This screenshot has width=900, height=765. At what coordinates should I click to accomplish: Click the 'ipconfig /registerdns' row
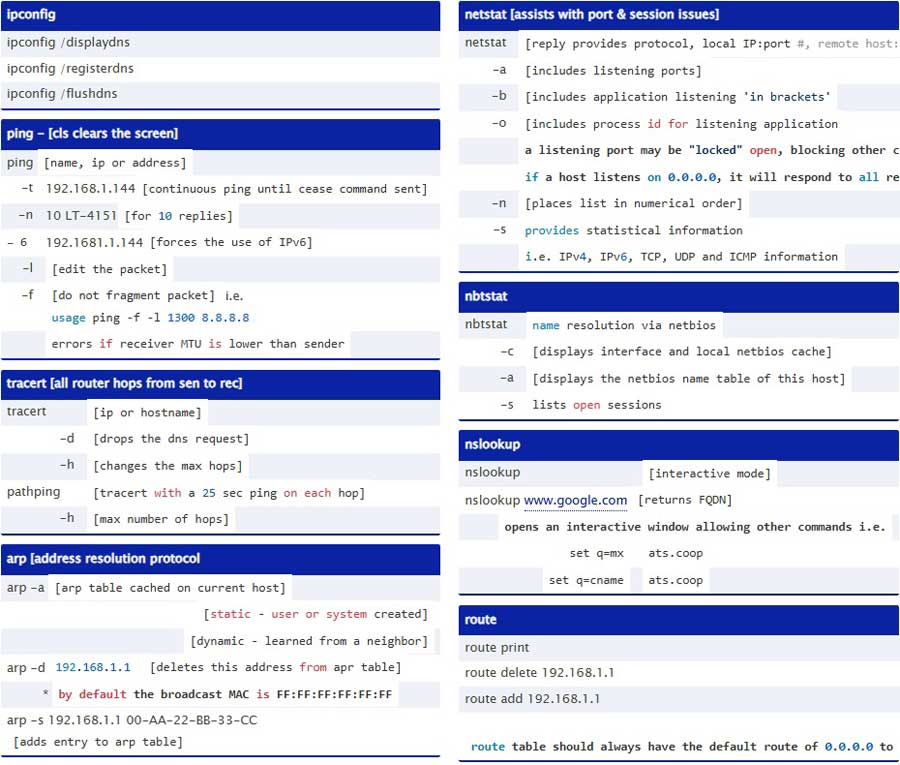coord(220,69)
